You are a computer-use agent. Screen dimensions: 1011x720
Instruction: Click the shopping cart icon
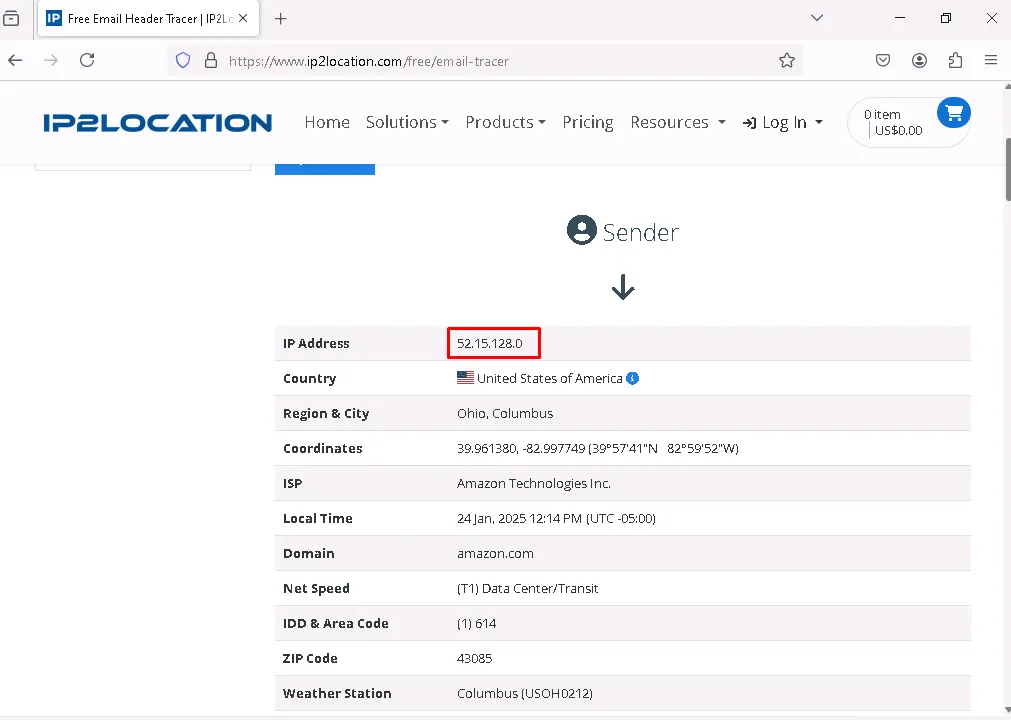point(953,112)
